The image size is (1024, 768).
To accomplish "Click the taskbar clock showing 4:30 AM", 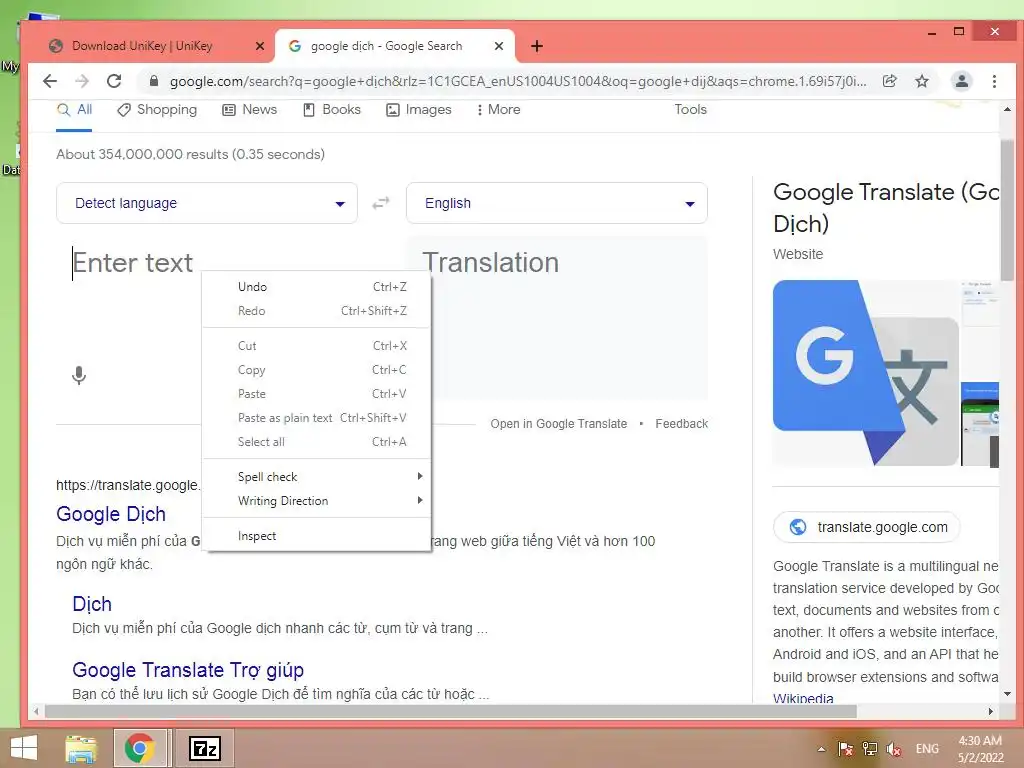I will point(980,749).
